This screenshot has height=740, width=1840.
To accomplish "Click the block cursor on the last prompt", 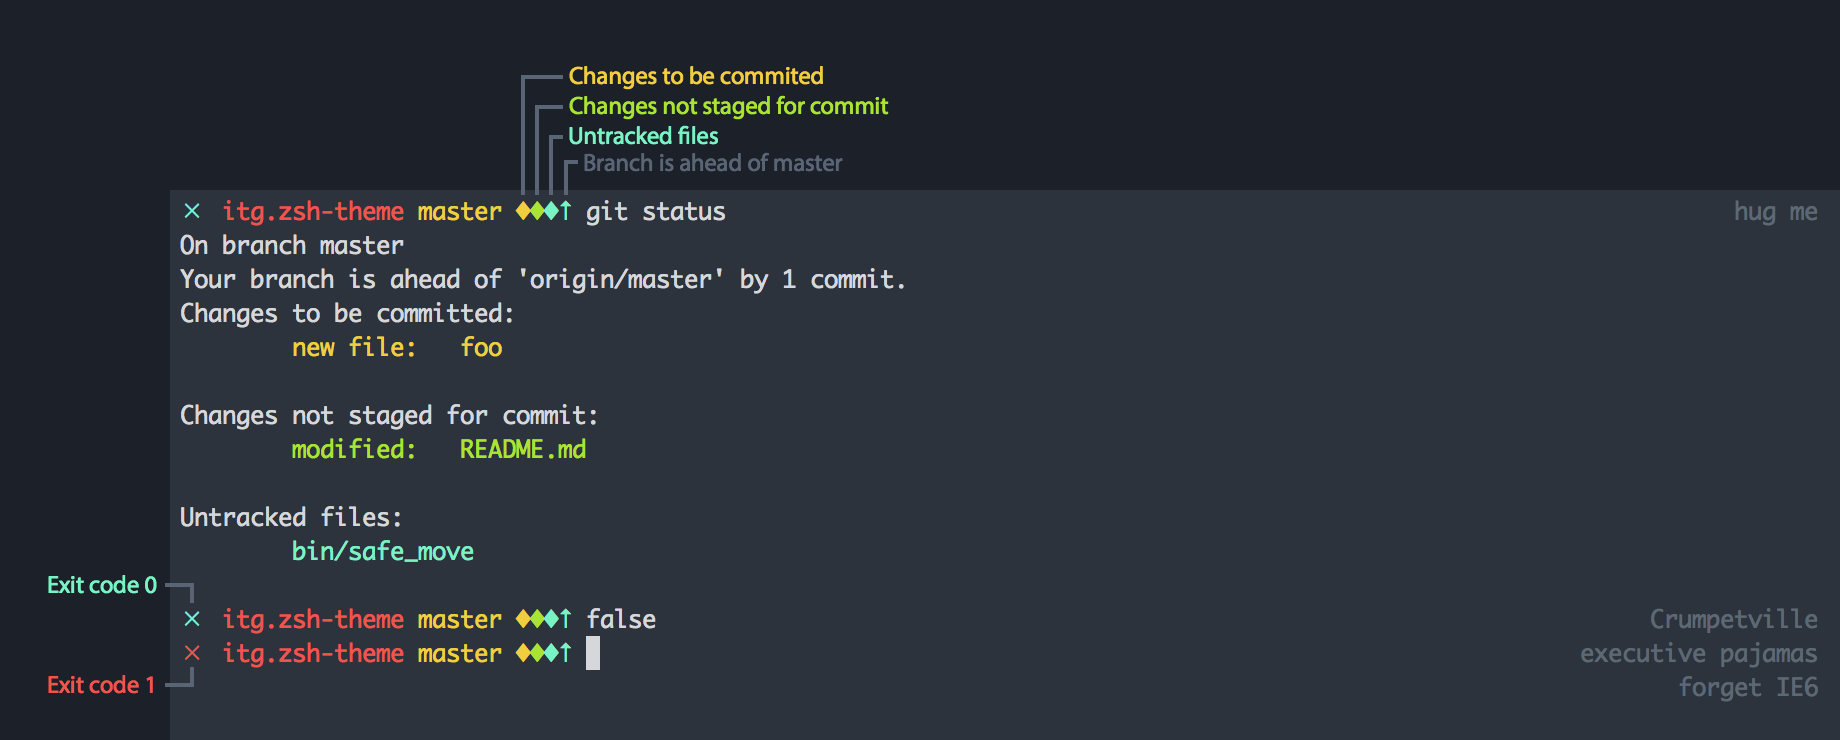I will 593,653.
